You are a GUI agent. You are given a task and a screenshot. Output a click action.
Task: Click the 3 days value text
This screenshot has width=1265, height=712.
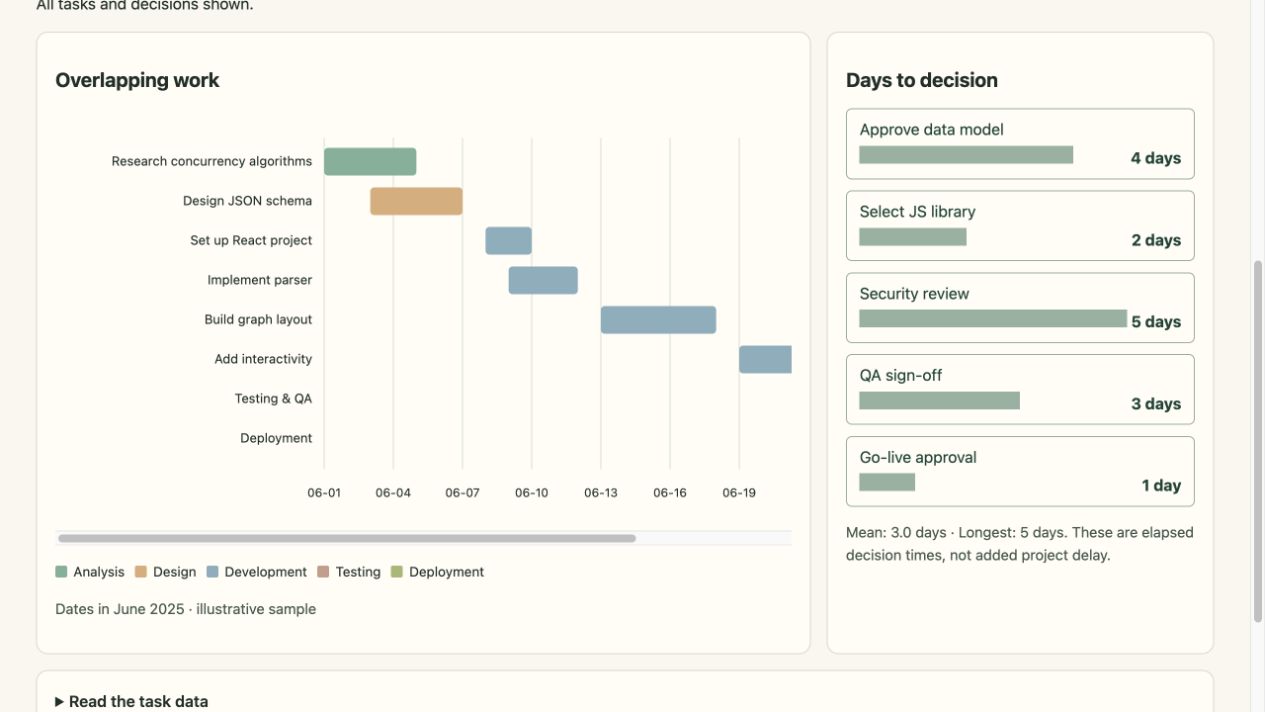pyautogui.click(x=1156, y=404)
